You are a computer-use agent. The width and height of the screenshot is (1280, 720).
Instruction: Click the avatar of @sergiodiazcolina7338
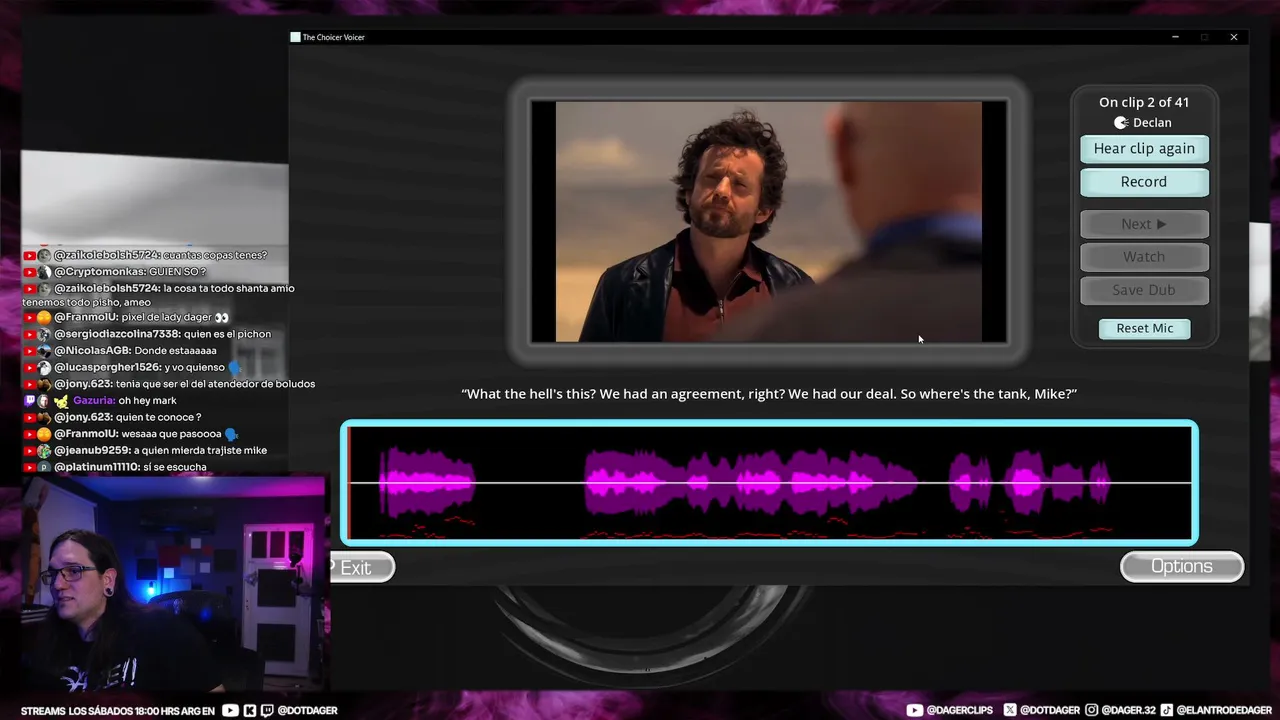tap(44, 334)
